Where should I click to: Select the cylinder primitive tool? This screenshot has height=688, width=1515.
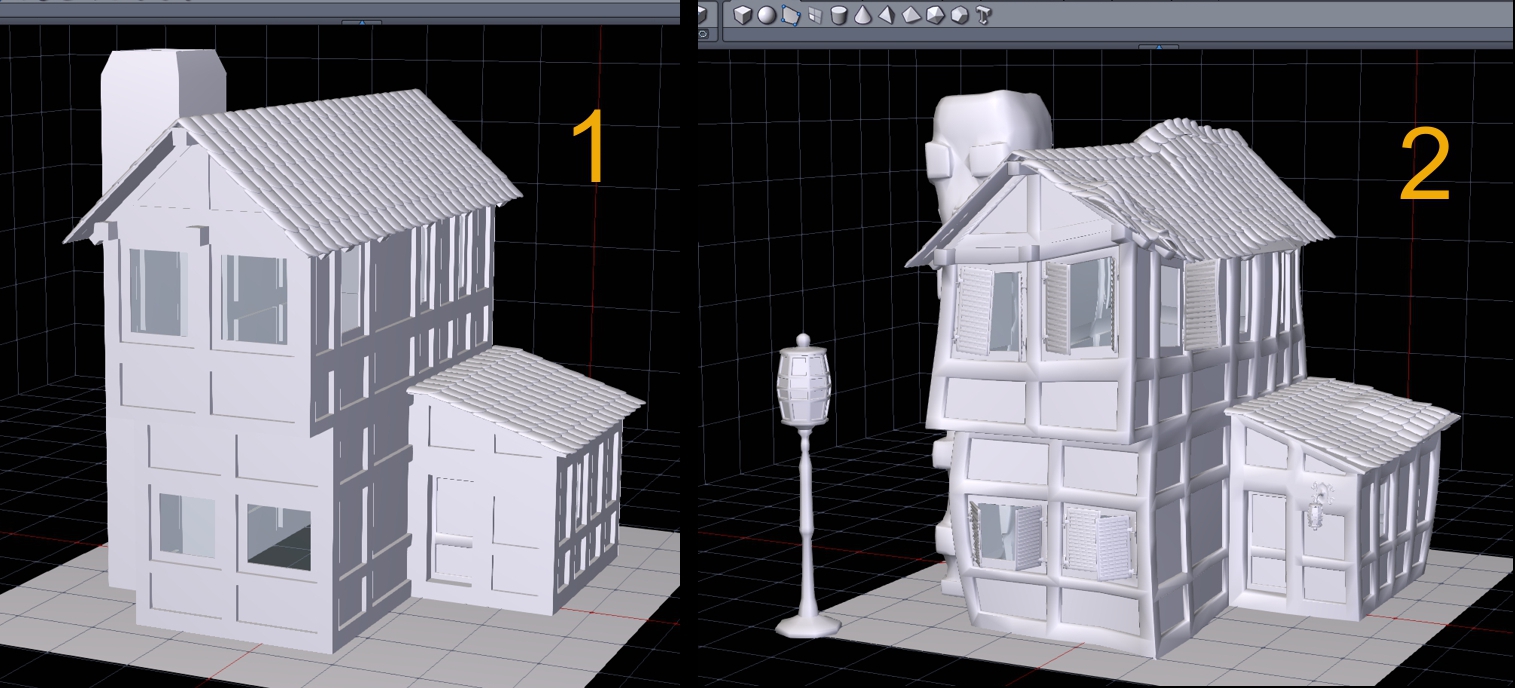839,15
